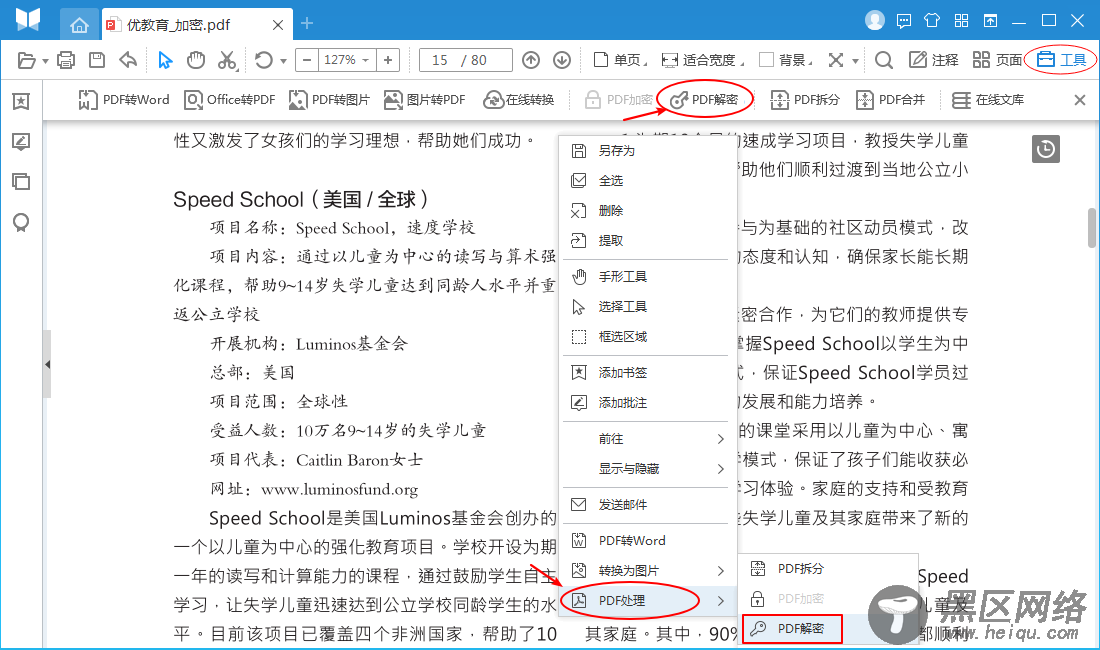Select the arrow selection tool
The width and height of the screenshot is (1100, 650).
click(165, 60)
